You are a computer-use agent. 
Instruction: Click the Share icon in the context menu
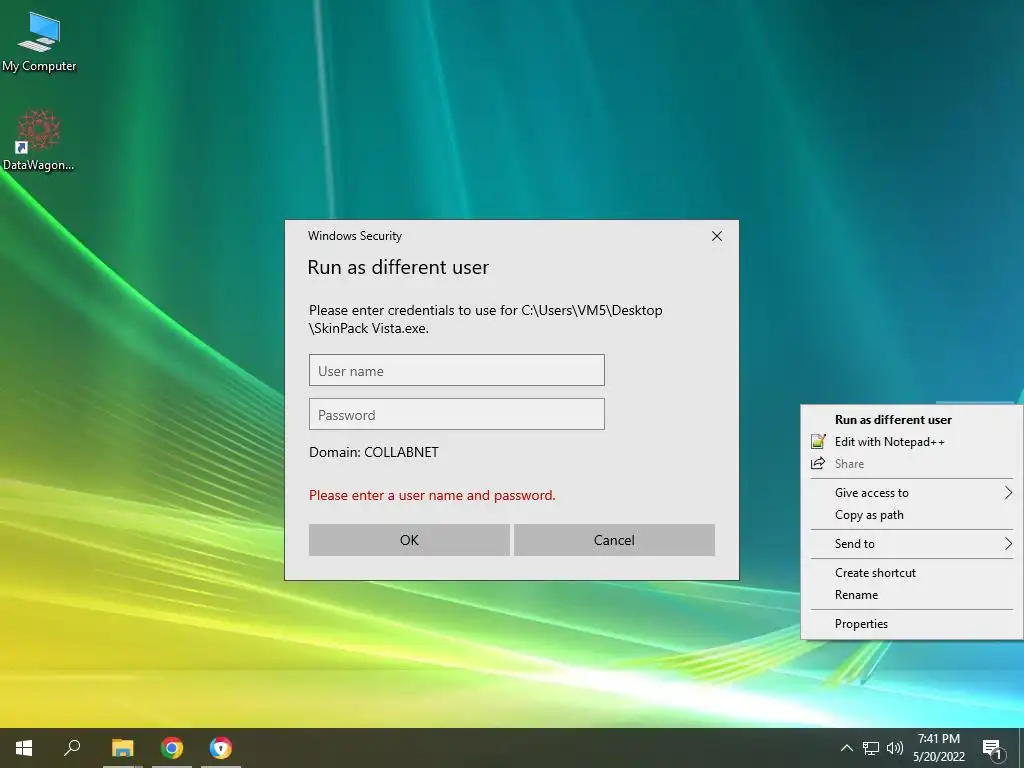(x=818, y=464)
